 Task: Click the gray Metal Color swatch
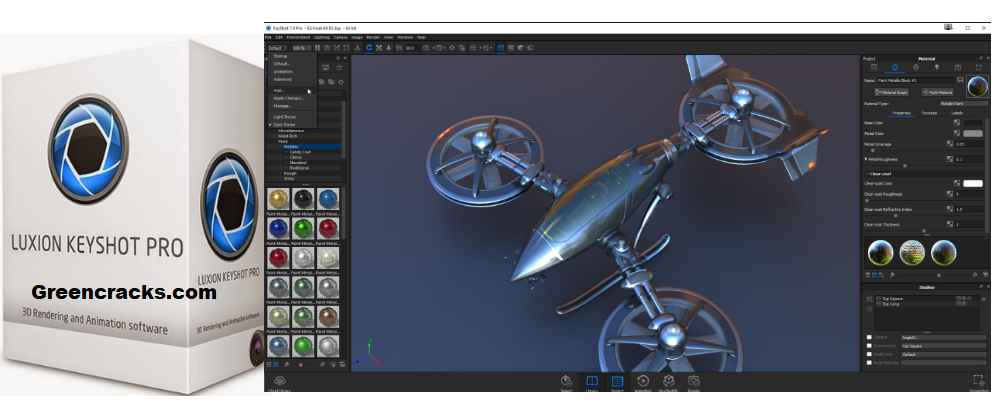(x=973, y=133)
